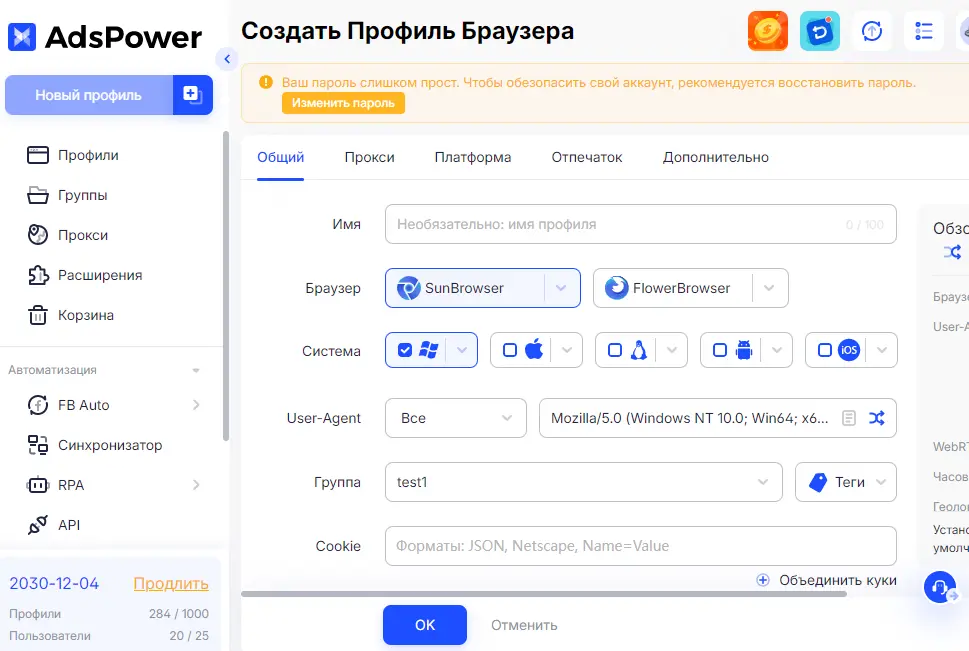Open FlowerBrowser version dropdown arrow
This screenshot has width=969, height=651.
(769, 288)
